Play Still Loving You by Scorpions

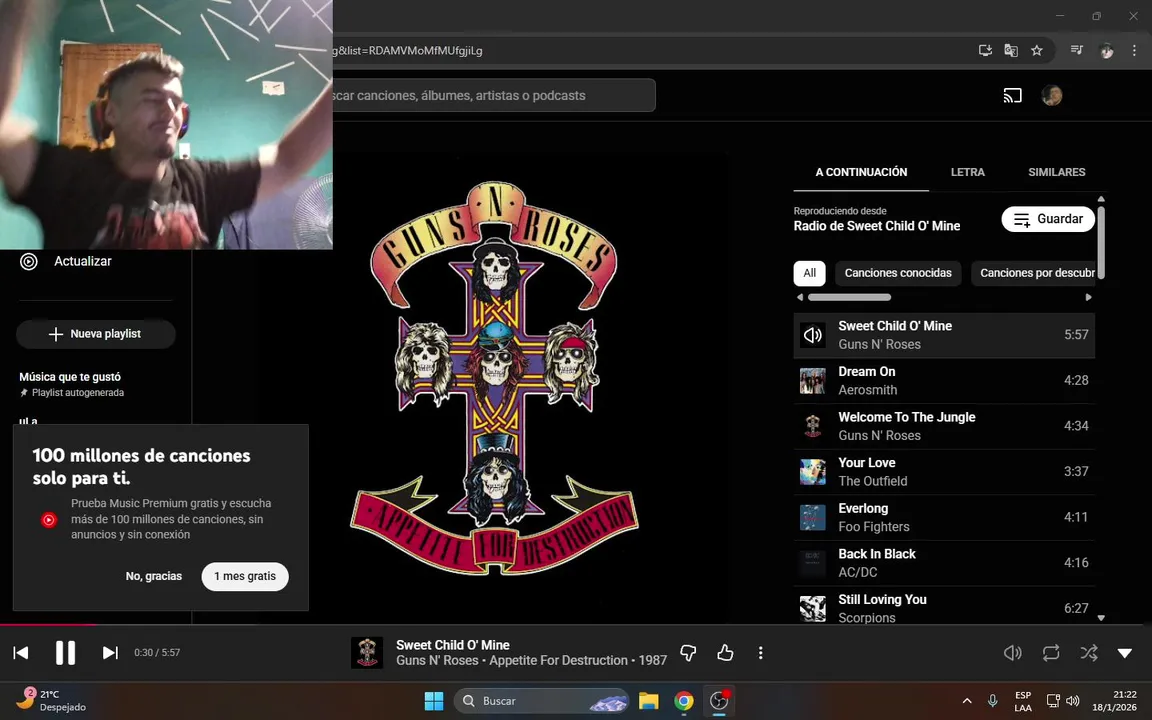coord(944,607)
